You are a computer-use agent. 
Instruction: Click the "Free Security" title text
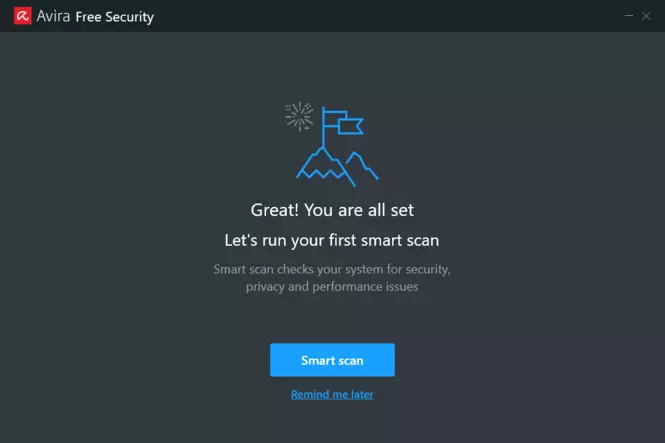tap(115, 17)
